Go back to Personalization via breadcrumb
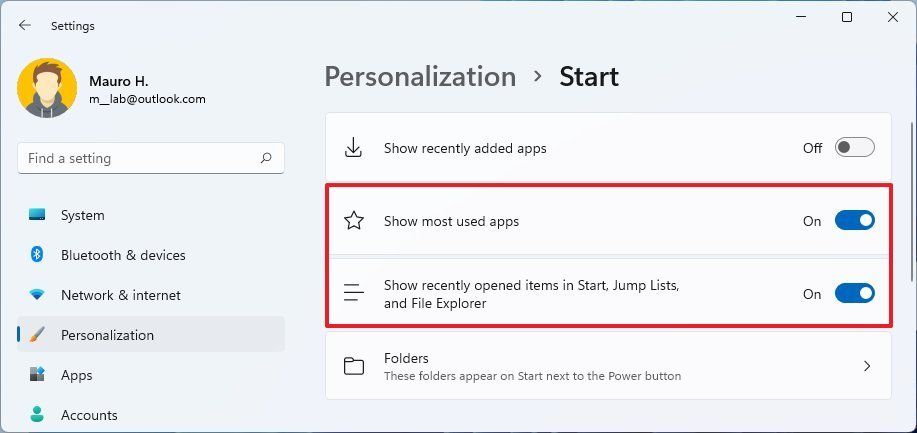Screen dimensions: 917x433 coord(420,77)
